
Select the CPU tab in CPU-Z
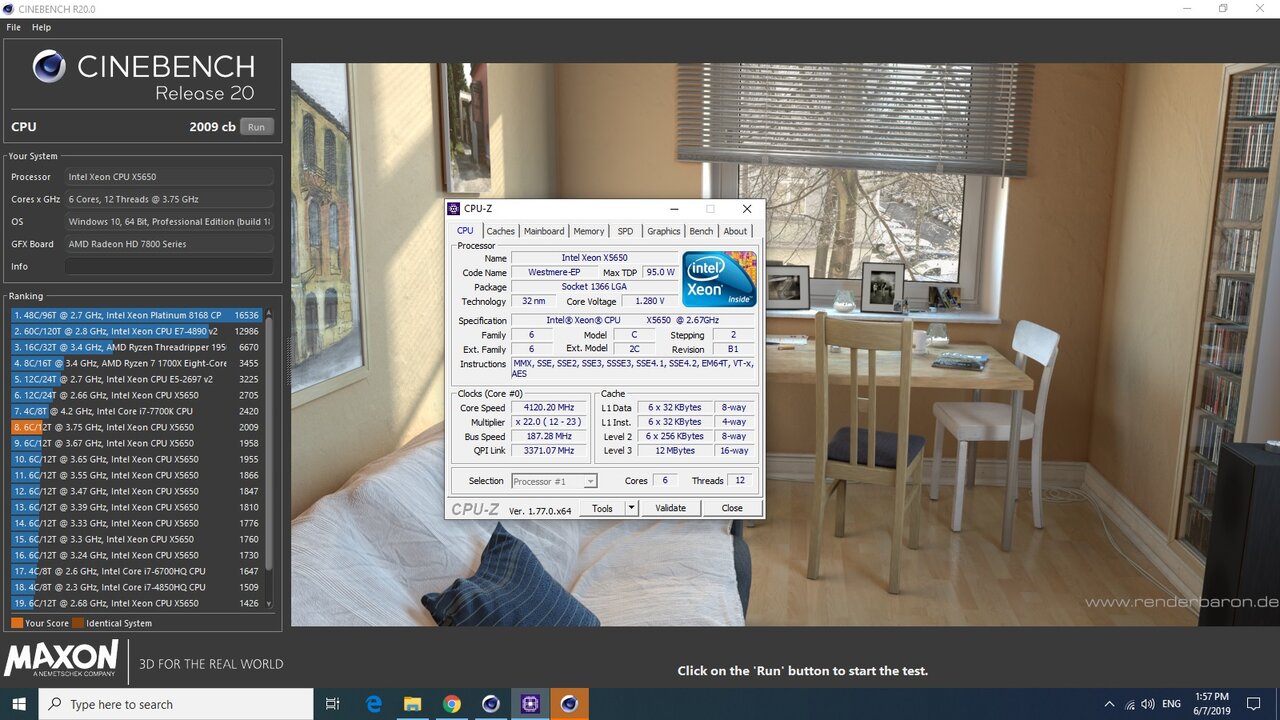coord(465,230)
